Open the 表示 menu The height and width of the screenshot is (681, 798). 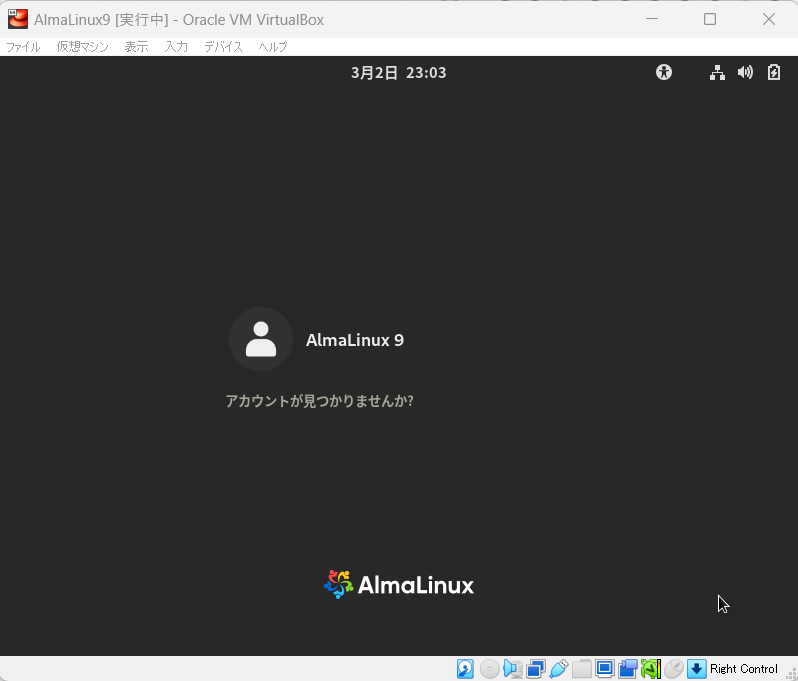(136, 47)
